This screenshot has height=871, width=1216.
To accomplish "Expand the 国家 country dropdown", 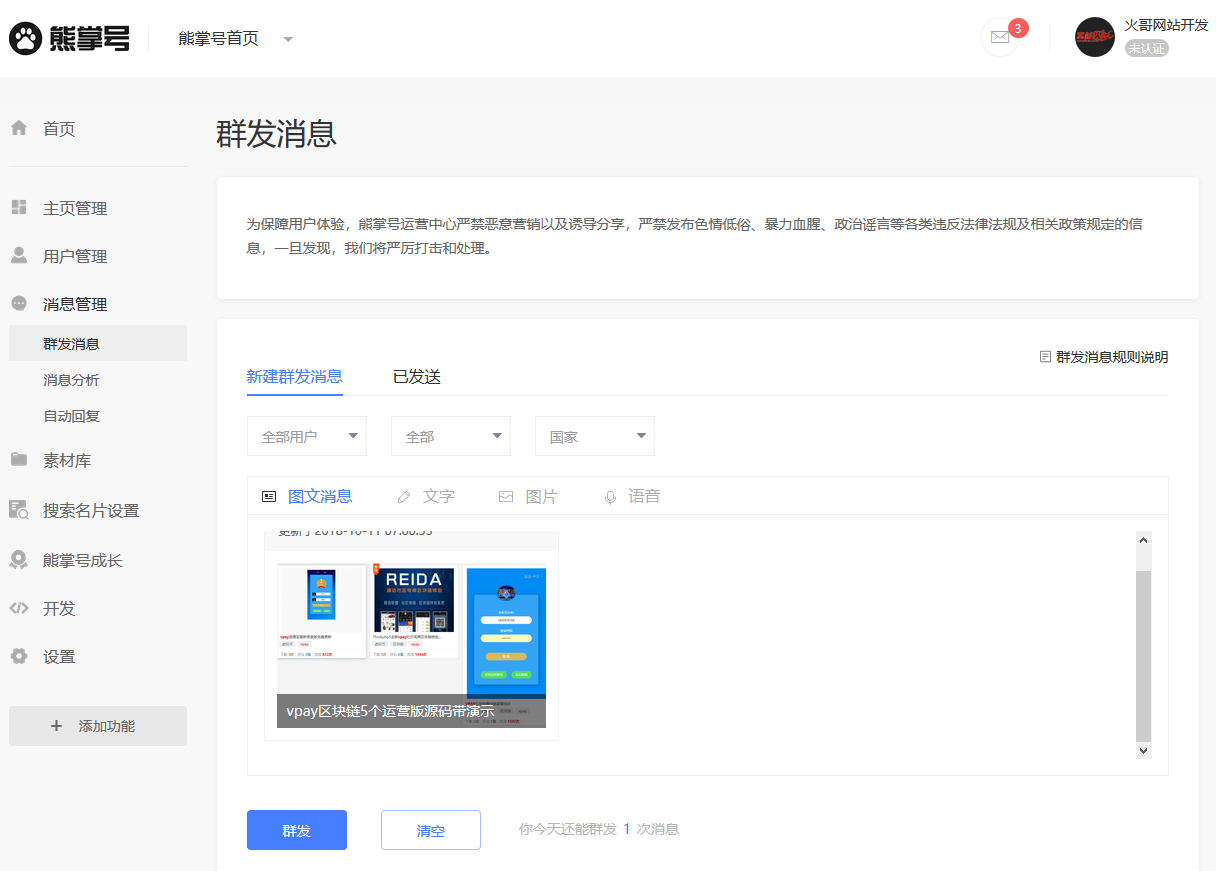I will (x=594, y=436).
